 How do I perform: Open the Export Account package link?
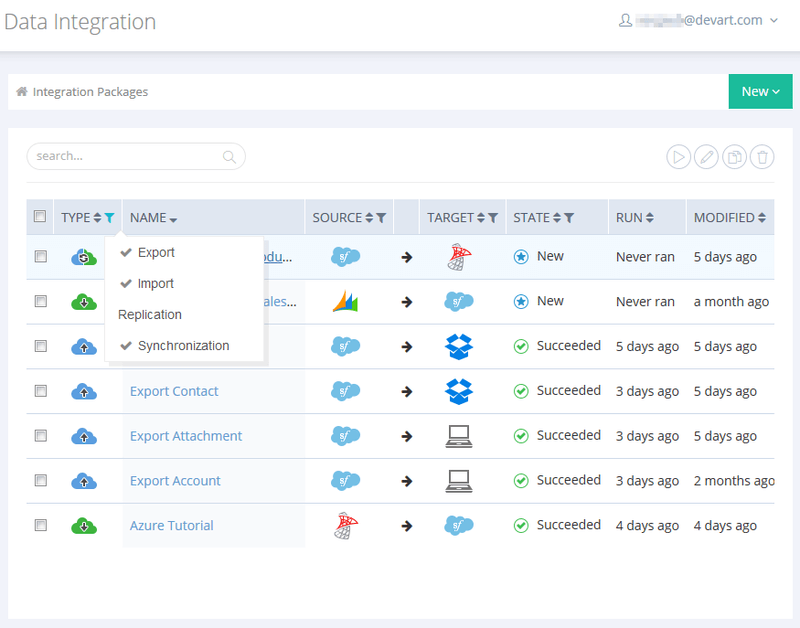tap(175, 481)
